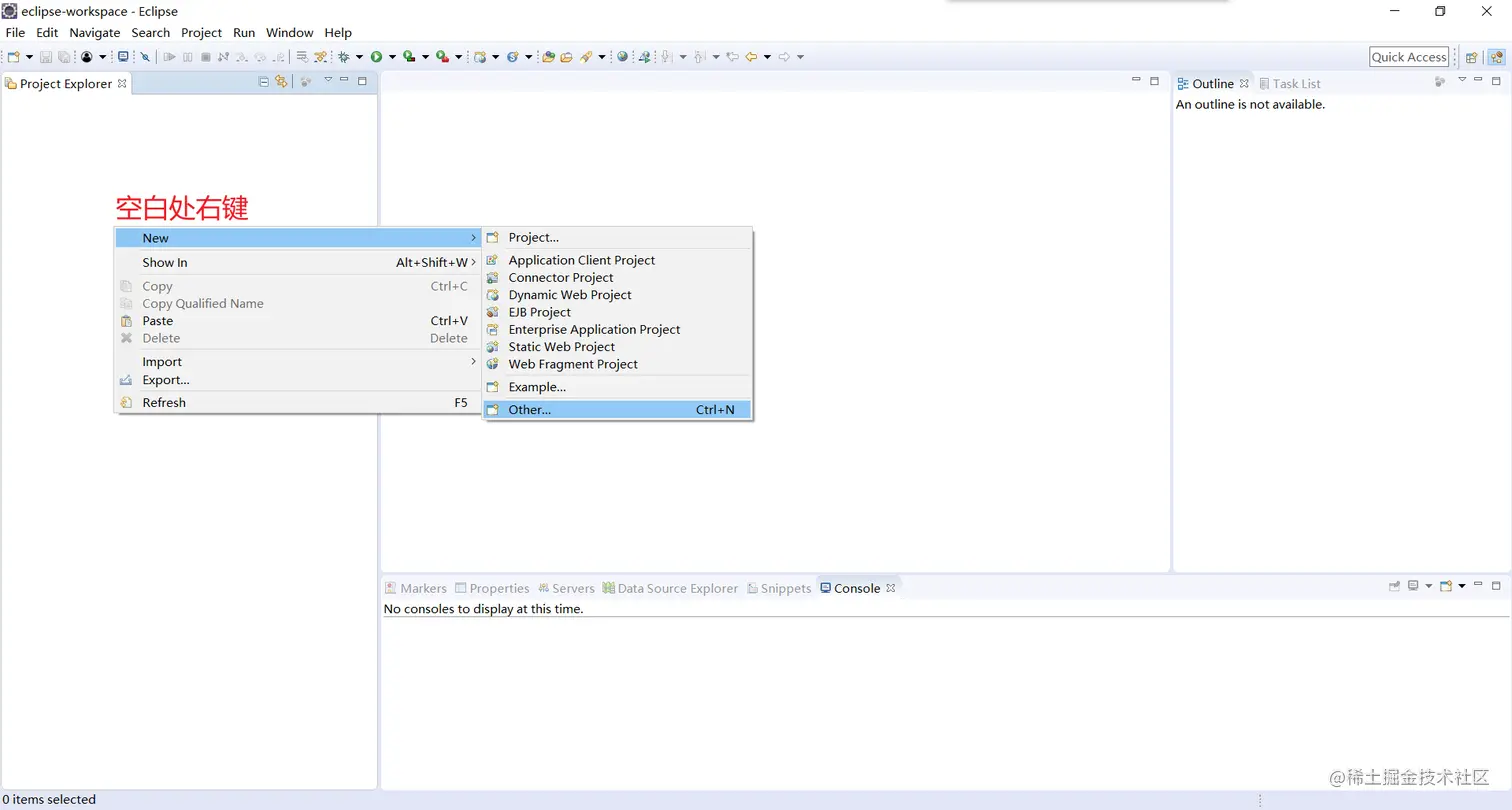The image size is (1512, 810).
Task: Open Project Explorer View Menu triangle
Action: (328, 80)
